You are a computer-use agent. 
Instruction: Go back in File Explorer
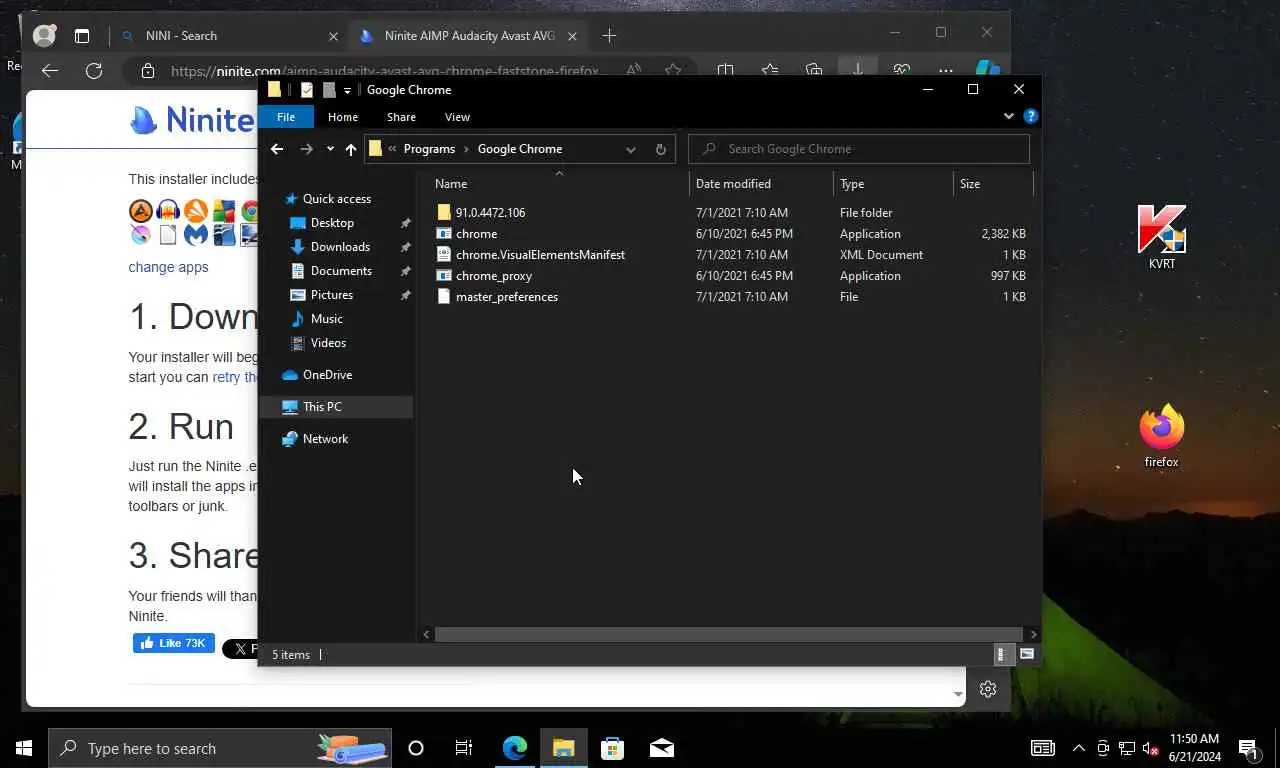coord(277,149)
